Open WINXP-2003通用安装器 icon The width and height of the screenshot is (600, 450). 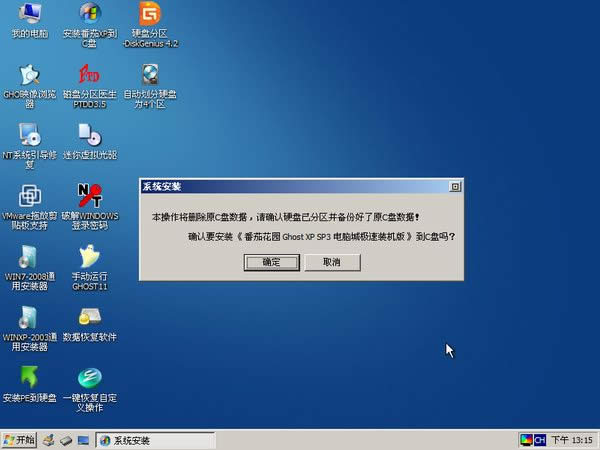[x=30, y=317]
